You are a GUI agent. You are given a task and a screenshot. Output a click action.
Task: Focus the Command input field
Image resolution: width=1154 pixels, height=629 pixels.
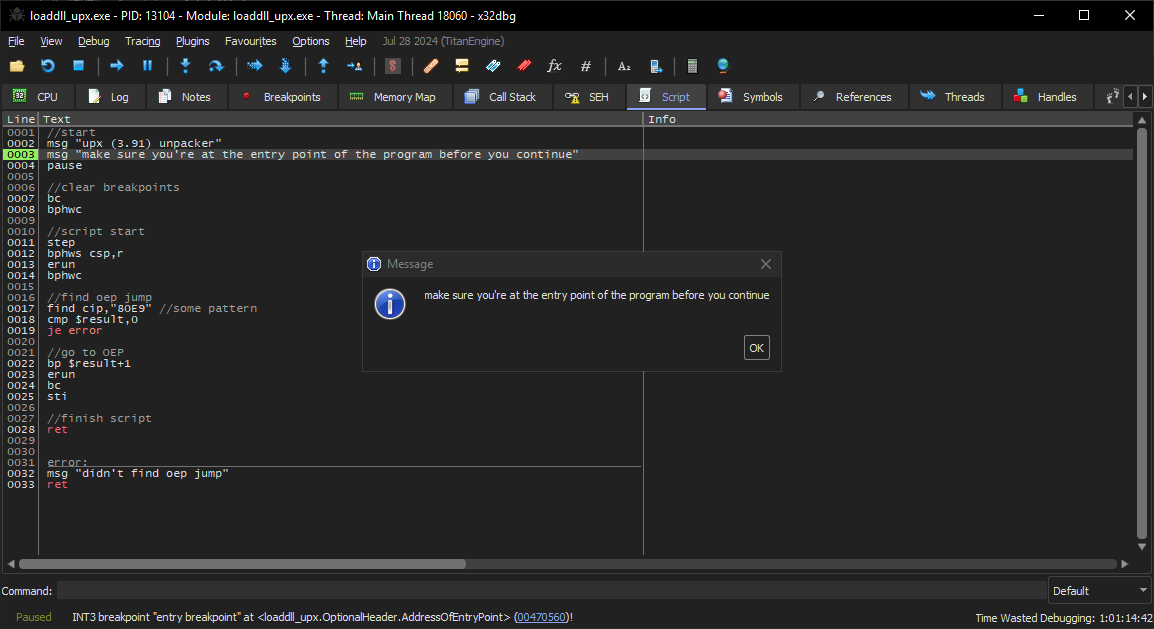[x=550, y=591]
